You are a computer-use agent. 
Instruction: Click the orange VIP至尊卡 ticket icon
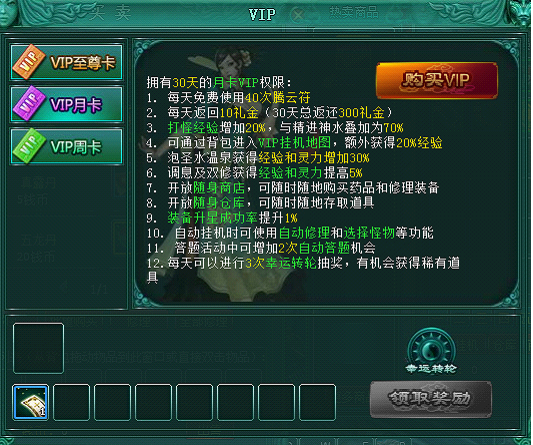pos(29,62)
